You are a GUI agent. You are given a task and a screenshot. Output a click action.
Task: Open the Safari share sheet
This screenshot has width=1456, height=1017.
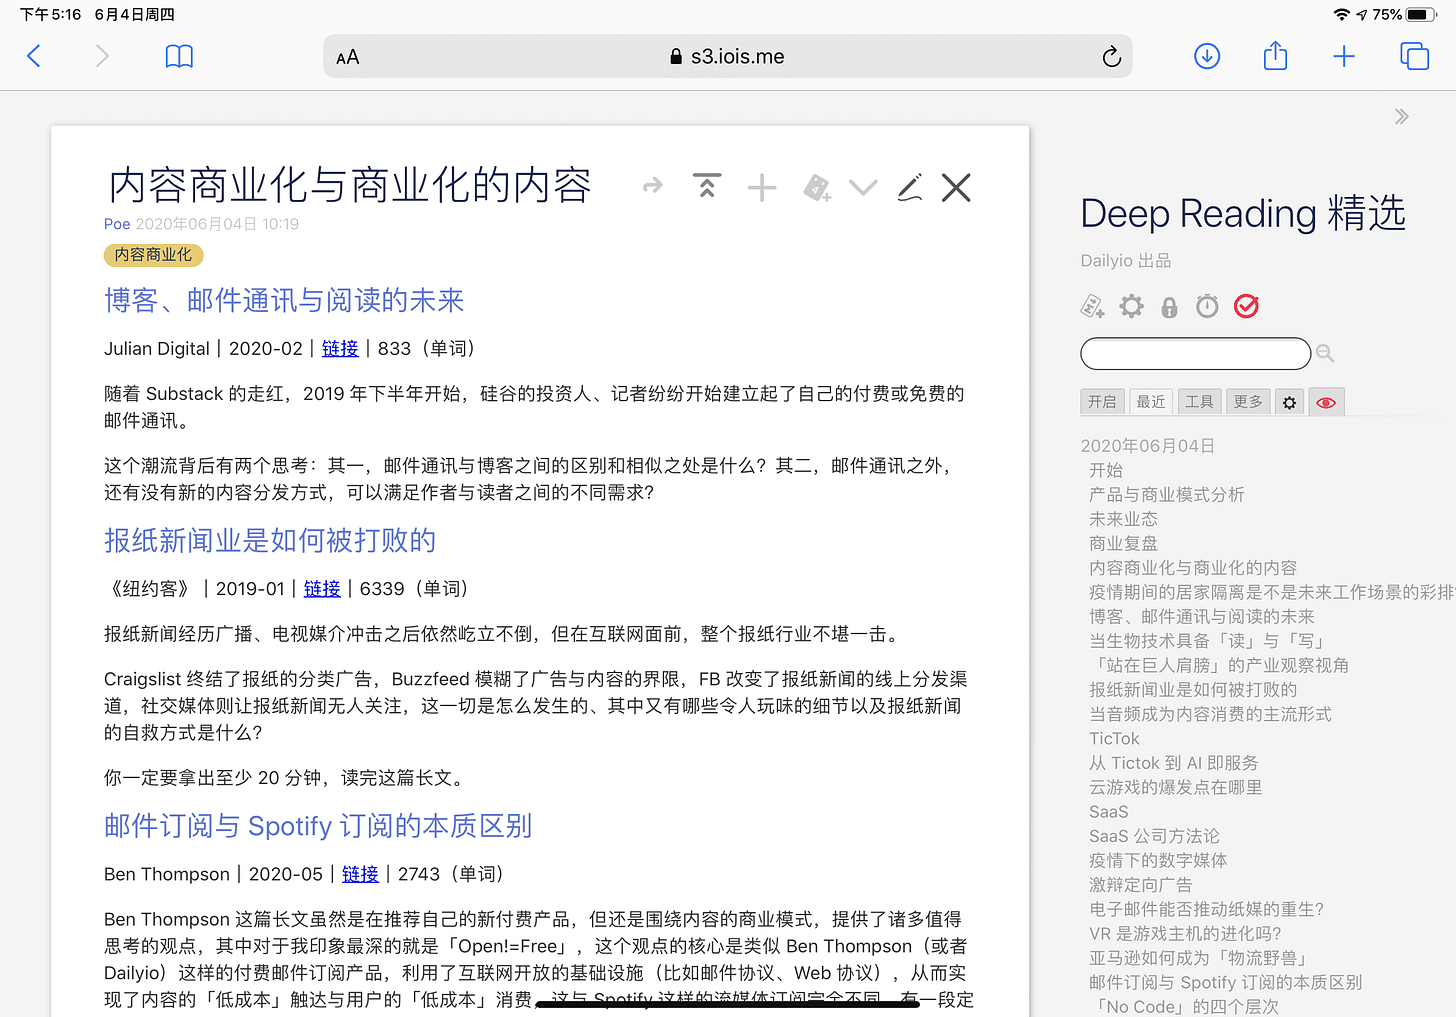(1275, 55)
